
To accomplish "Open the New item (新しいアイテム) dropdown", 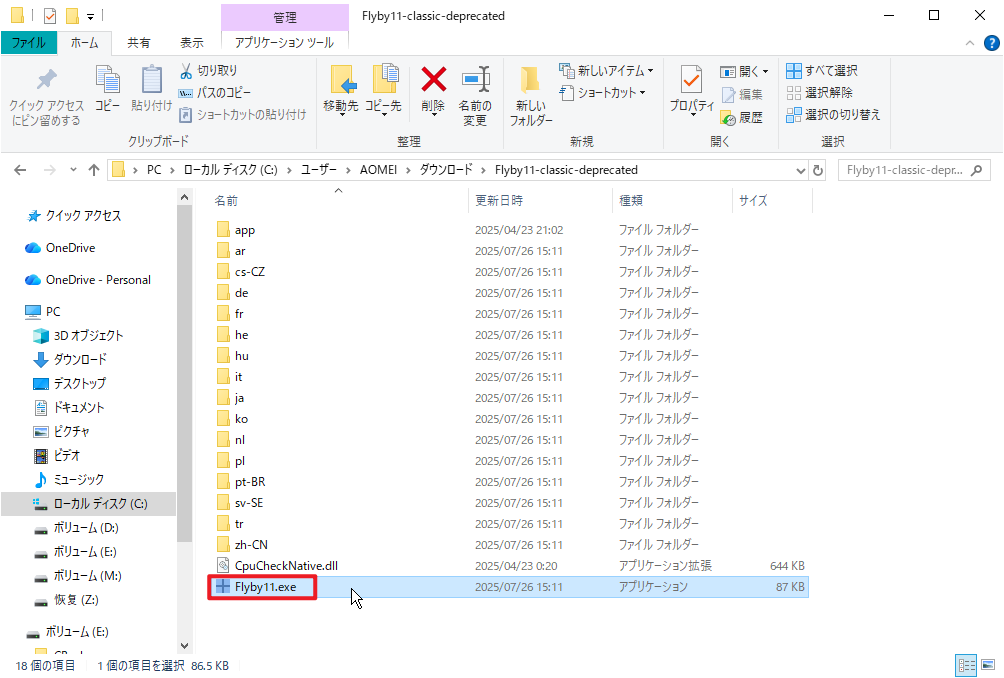I will (606, 70).
